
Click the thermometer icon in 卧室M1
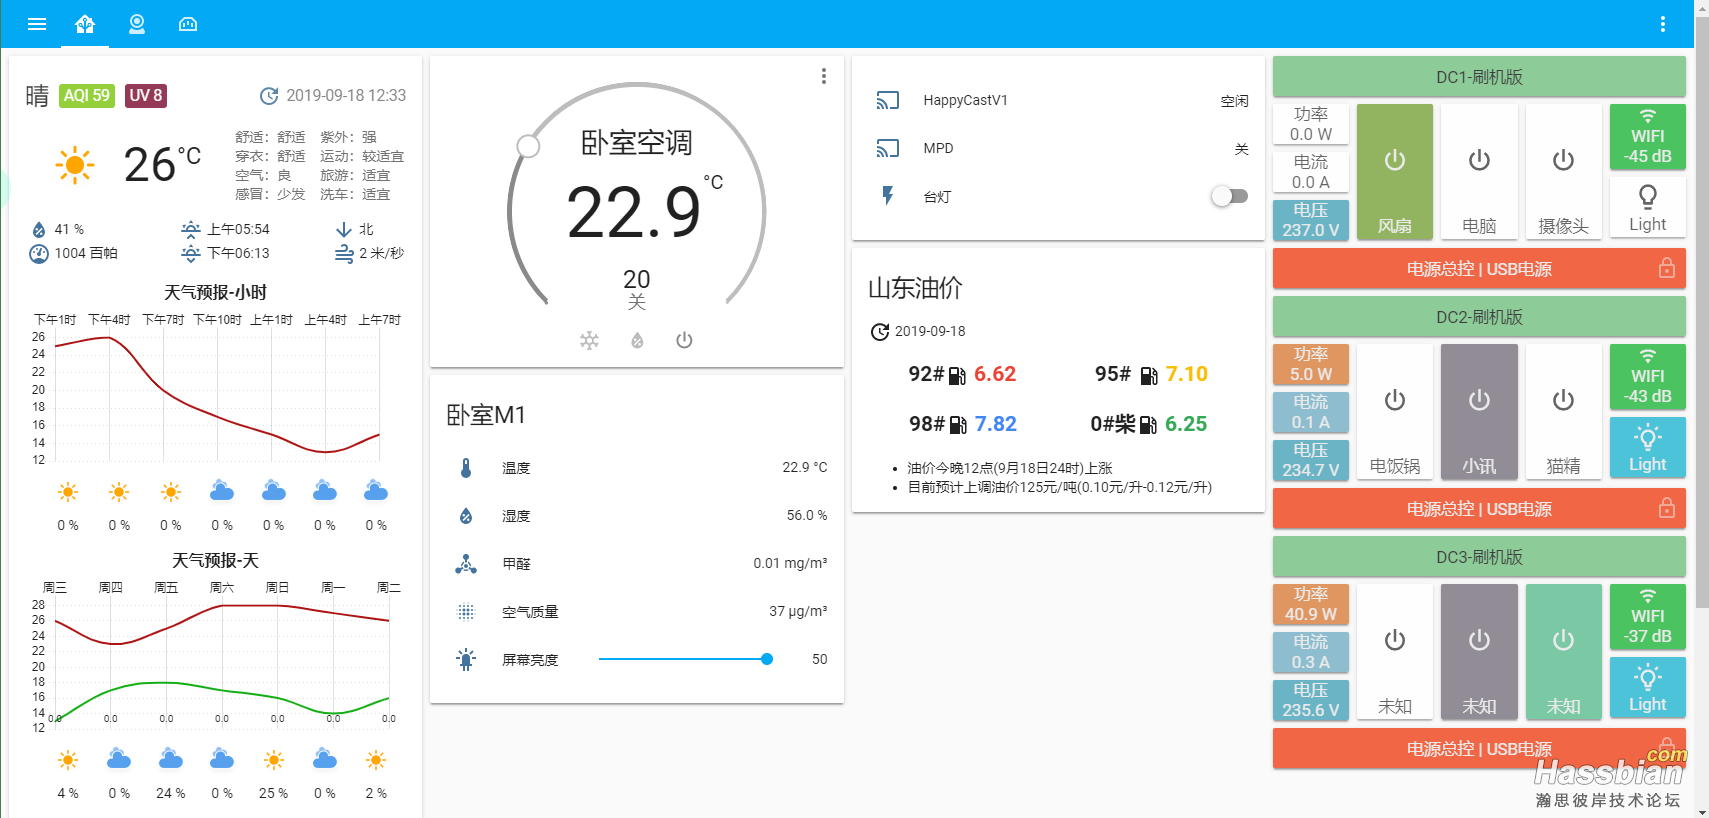(466, 467)
